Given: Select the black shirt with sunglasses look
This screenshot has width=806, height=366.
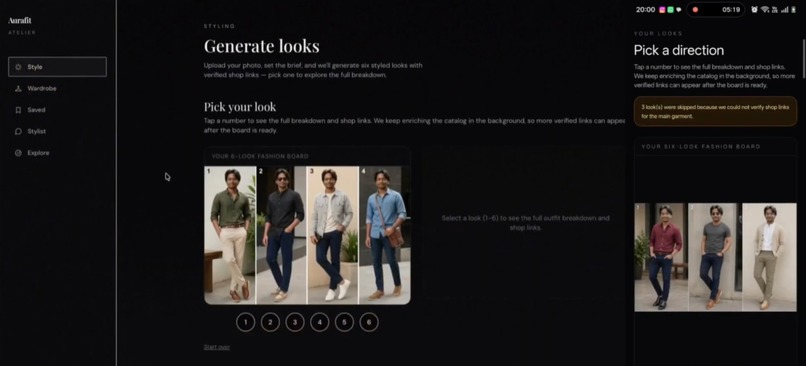Looking at the screenshot, I should tap(282, 235).
